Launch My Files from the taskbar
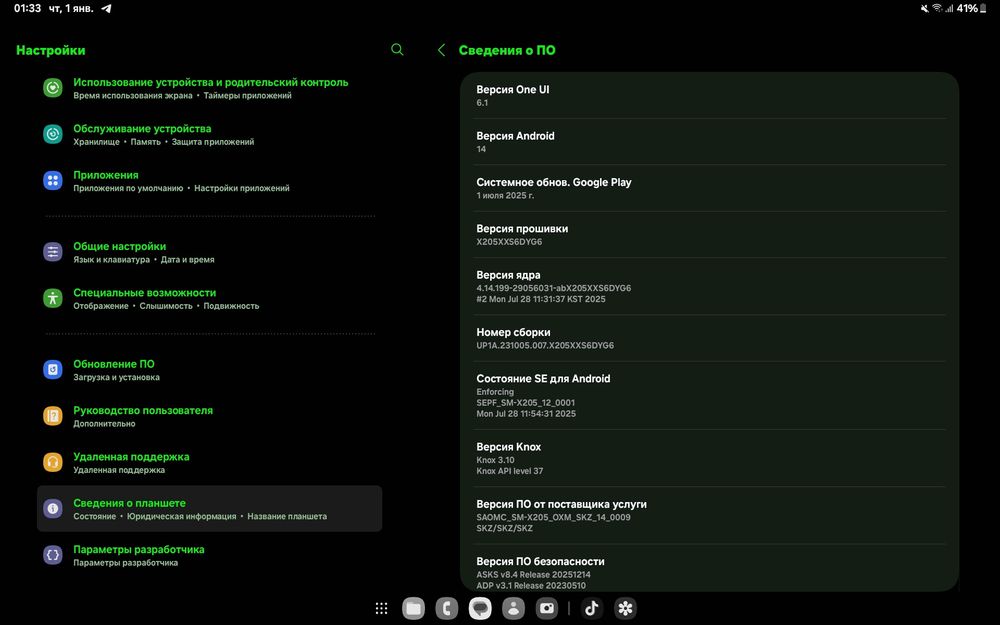The height and width of the screenshot is (625, 1000). pos(414,608)
